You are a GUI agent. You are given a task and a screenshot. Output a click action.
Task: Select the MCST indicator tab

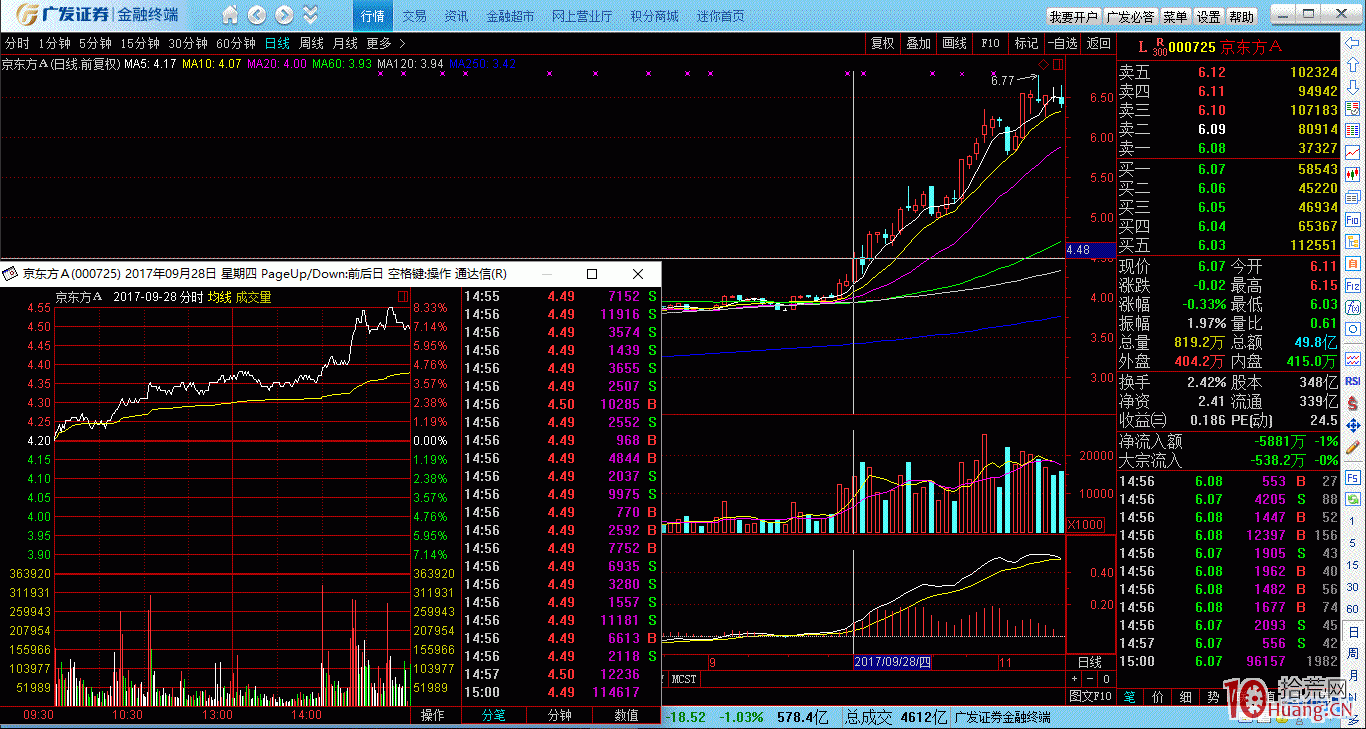[685, 679]
